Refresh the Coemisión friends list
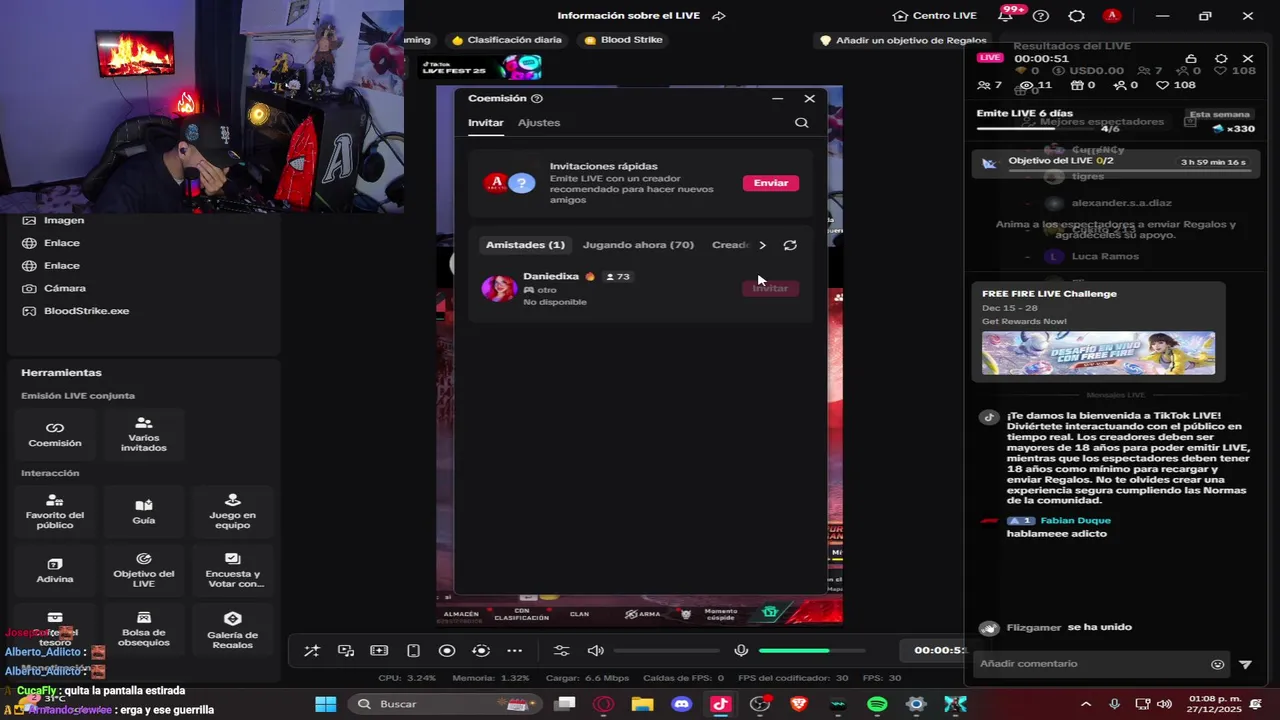Screen dimensions: 1280x720 (790, 245)
